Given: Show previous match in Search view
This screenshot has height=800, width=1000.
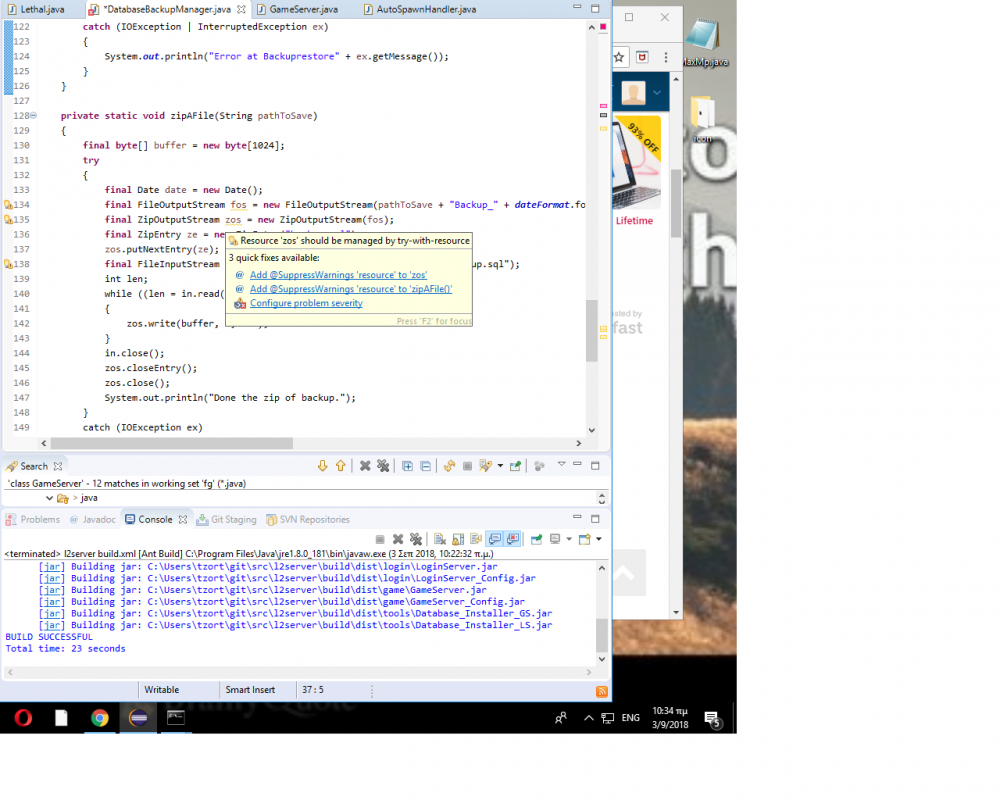Looking at the screenshot, I should tap(340, 466).
